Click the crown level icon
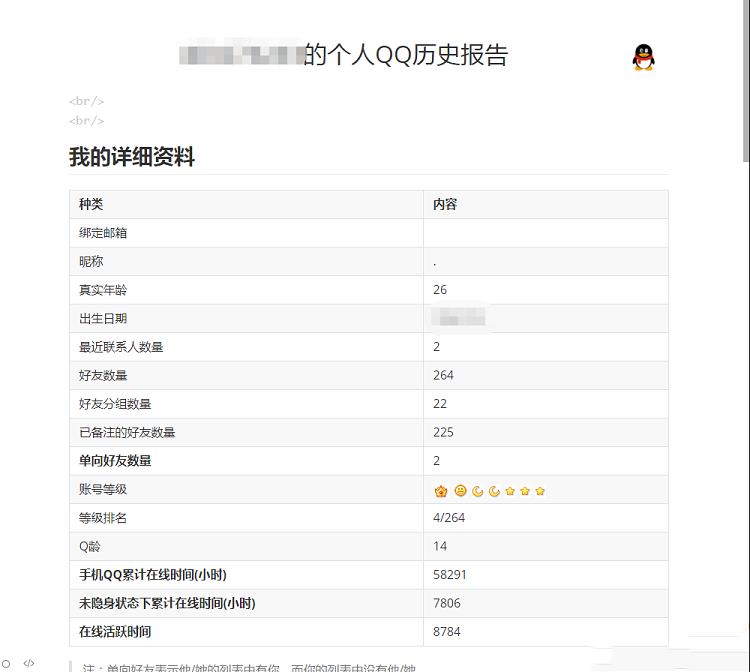750x672 pixels. 441,491
